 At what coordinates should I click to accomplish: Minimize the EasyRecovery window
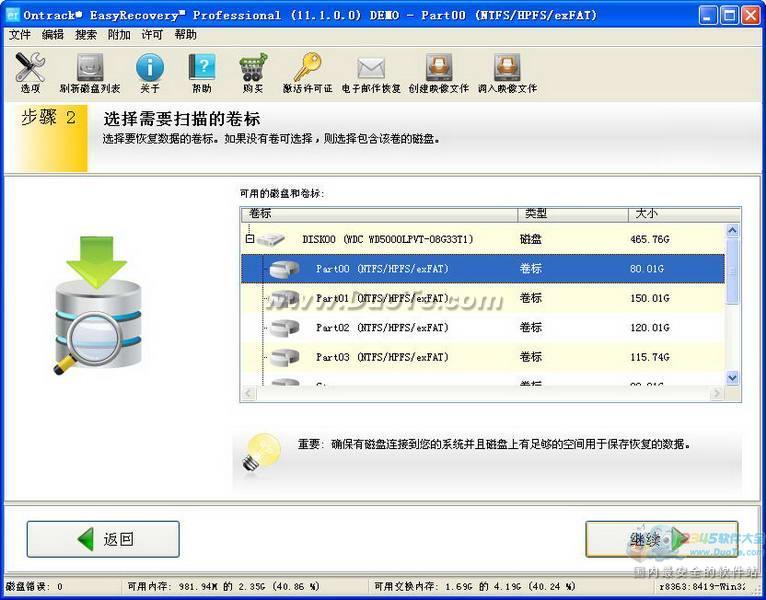[708, 15]
